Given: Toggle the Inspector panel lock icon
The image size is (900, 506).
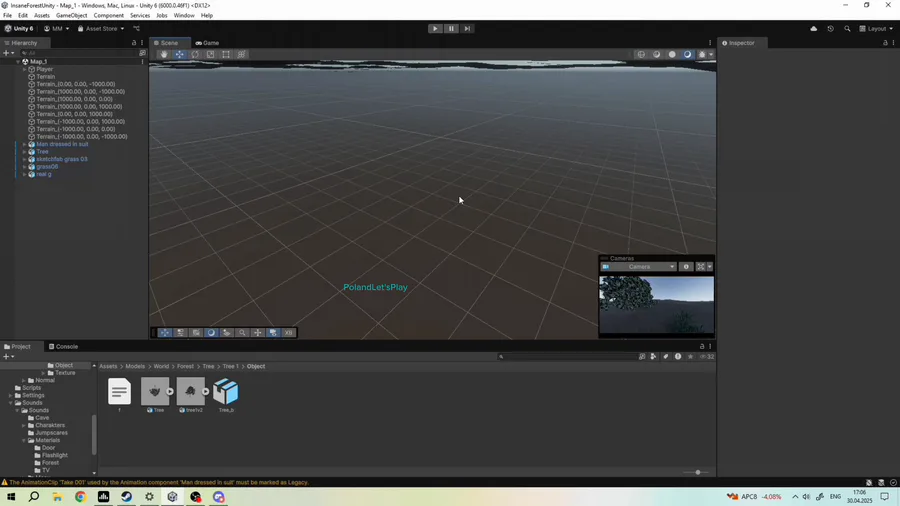Looking at the screenshot, I should coord(885,43).
